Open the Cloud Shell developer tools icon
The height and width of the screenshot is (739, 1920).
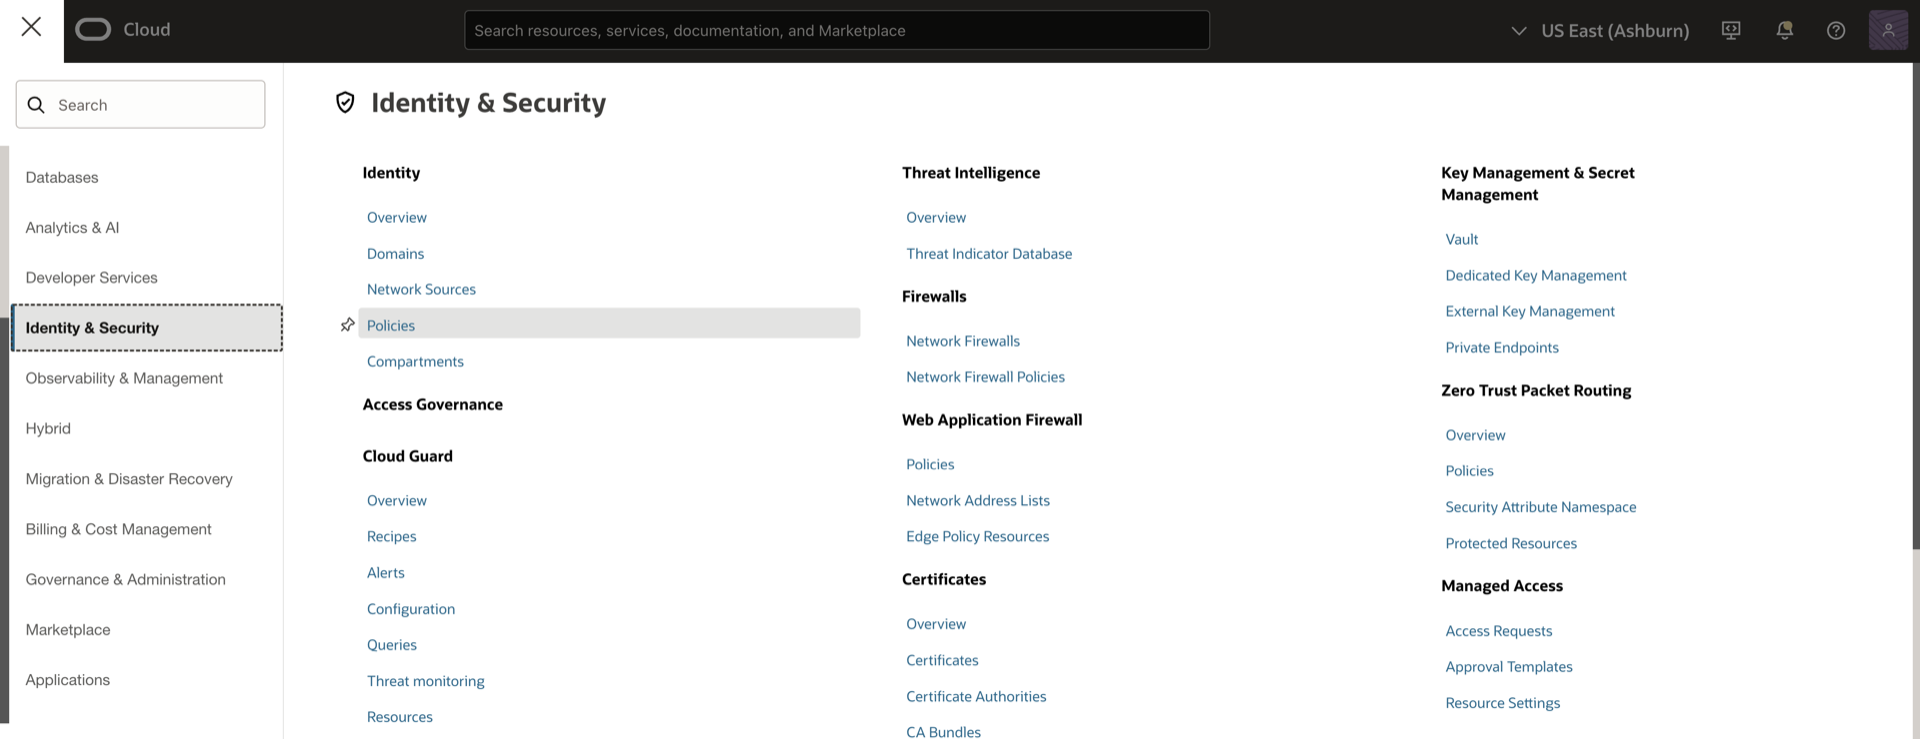(x=1731, y=30)
